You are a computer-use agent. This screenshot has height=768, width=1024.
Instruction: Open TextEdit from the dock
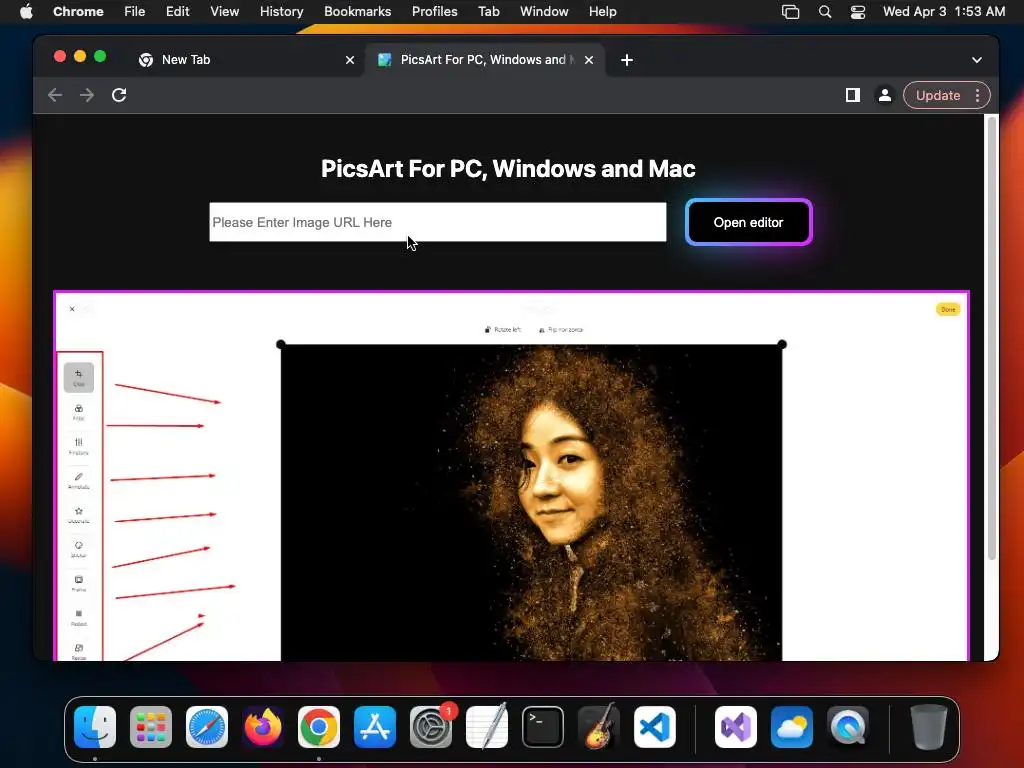click(487, 727)
